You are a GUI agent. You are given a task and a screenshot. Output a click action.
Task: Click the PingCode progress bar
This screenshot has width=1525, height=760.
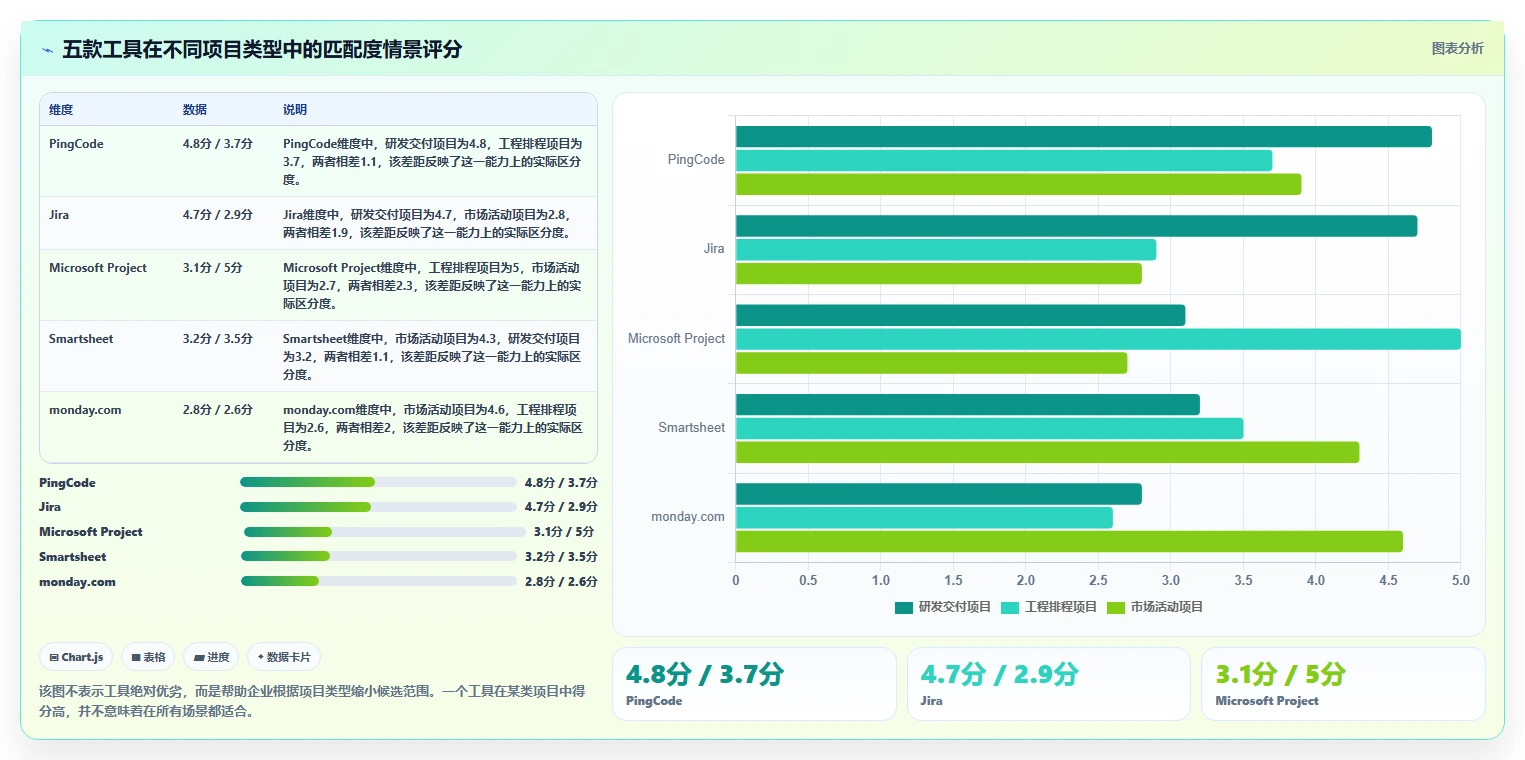pyautogui.click(x=378, y=482)
